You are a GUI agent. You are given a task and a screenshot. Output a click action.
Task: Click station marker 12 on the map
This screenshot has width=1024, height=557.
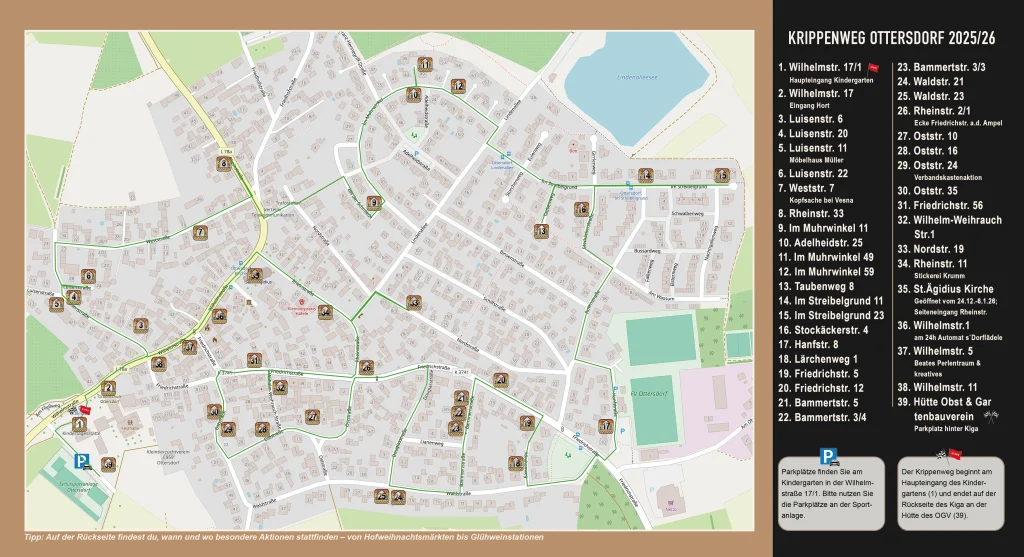point(458,85)
